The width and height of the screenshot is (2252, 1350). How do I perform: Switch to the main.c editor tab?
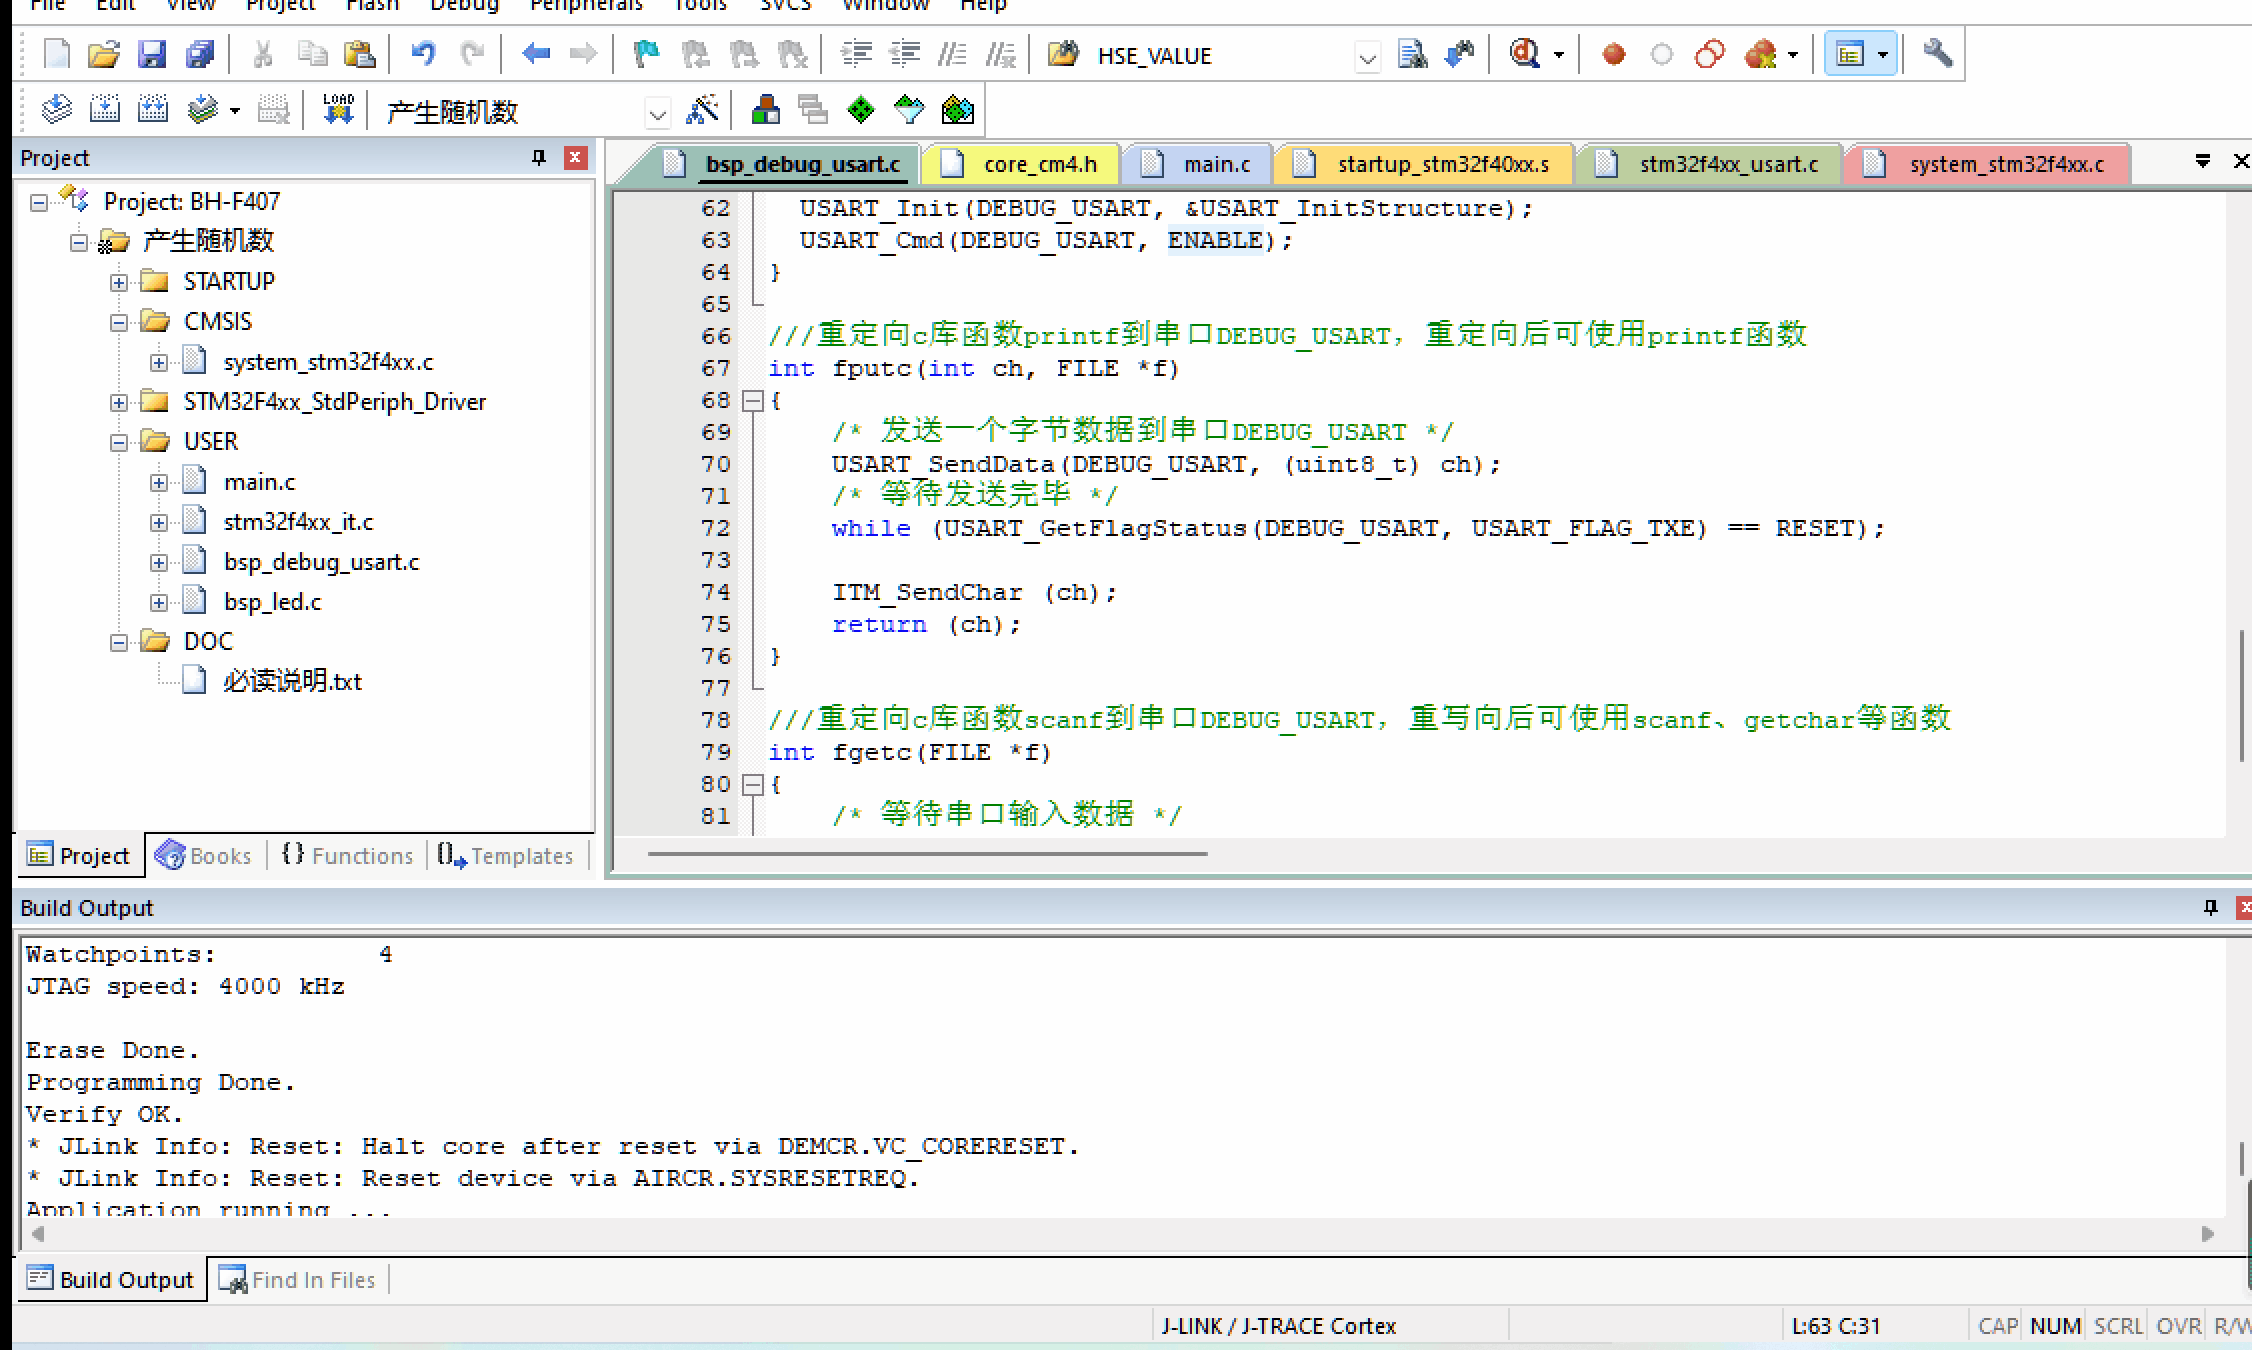pos(1215,164)
